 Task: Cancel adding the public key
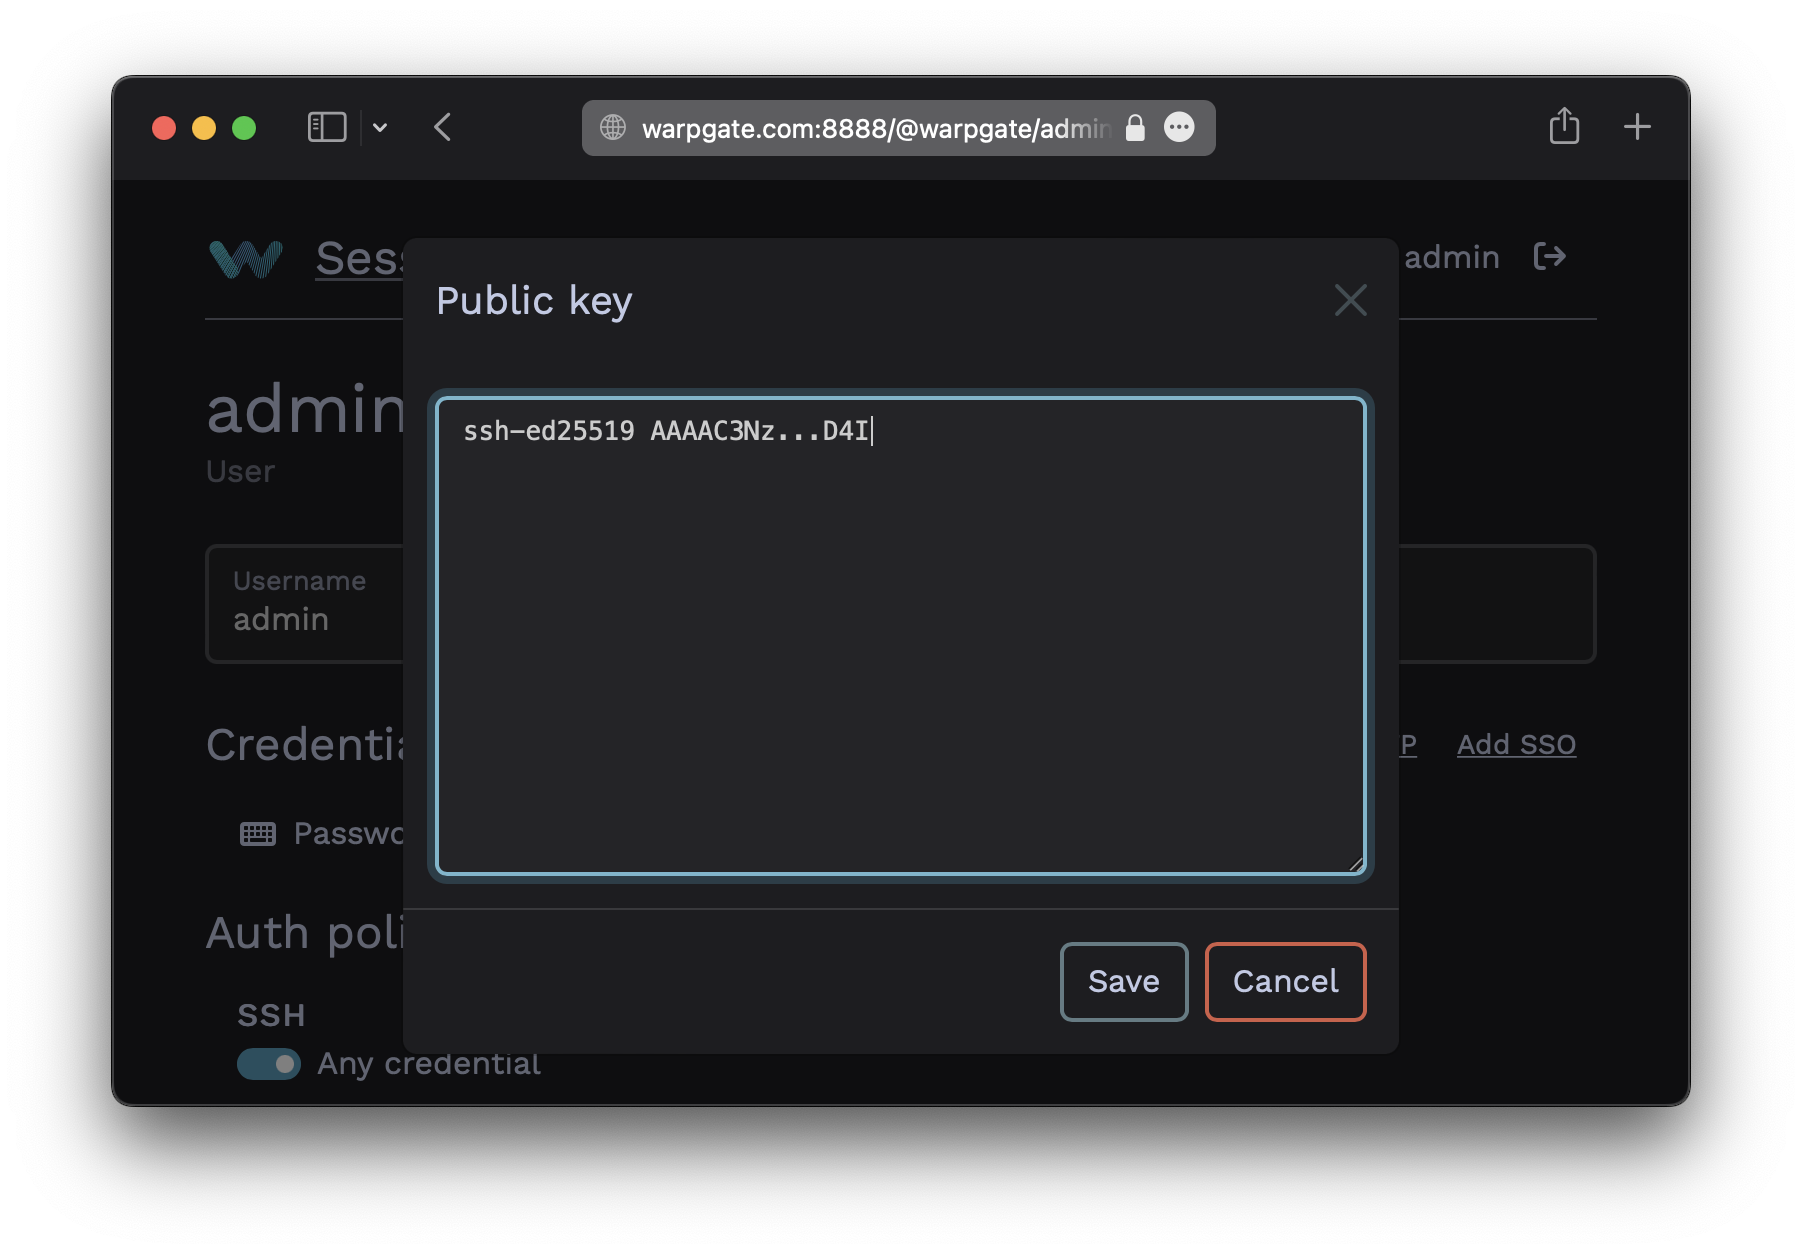point(1285,981)
